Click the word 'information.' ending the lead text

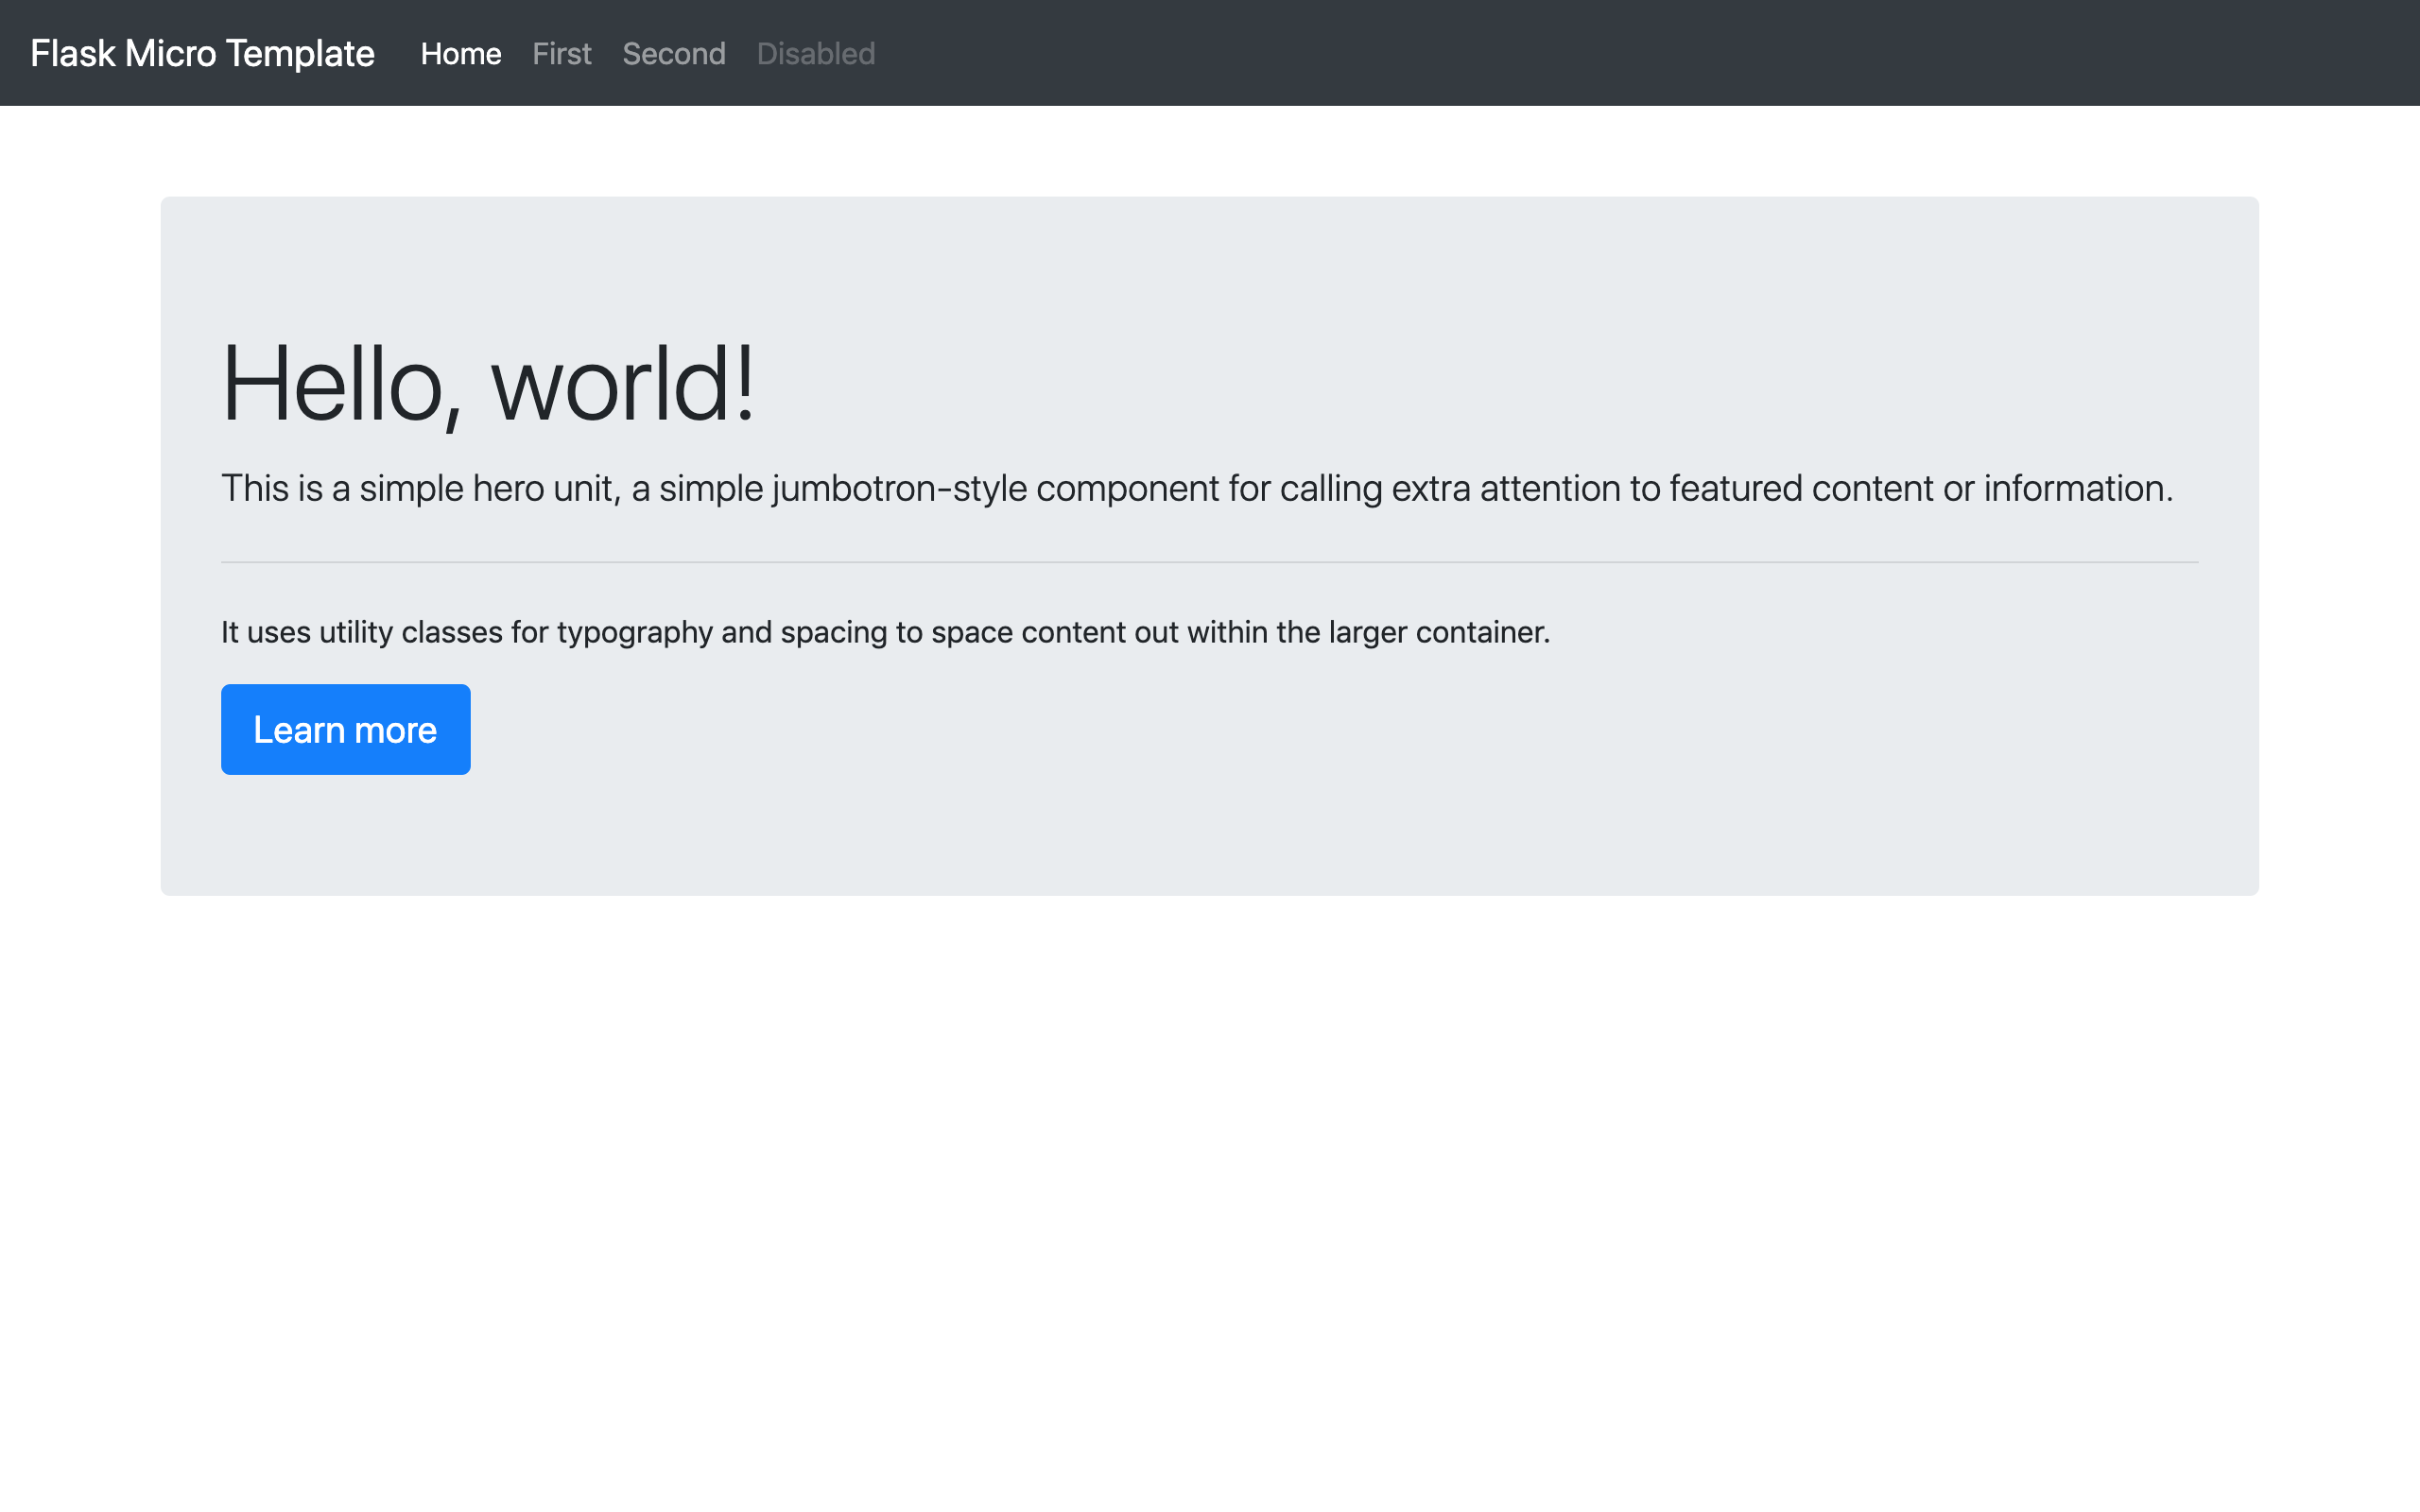[x=2077, y=488]
